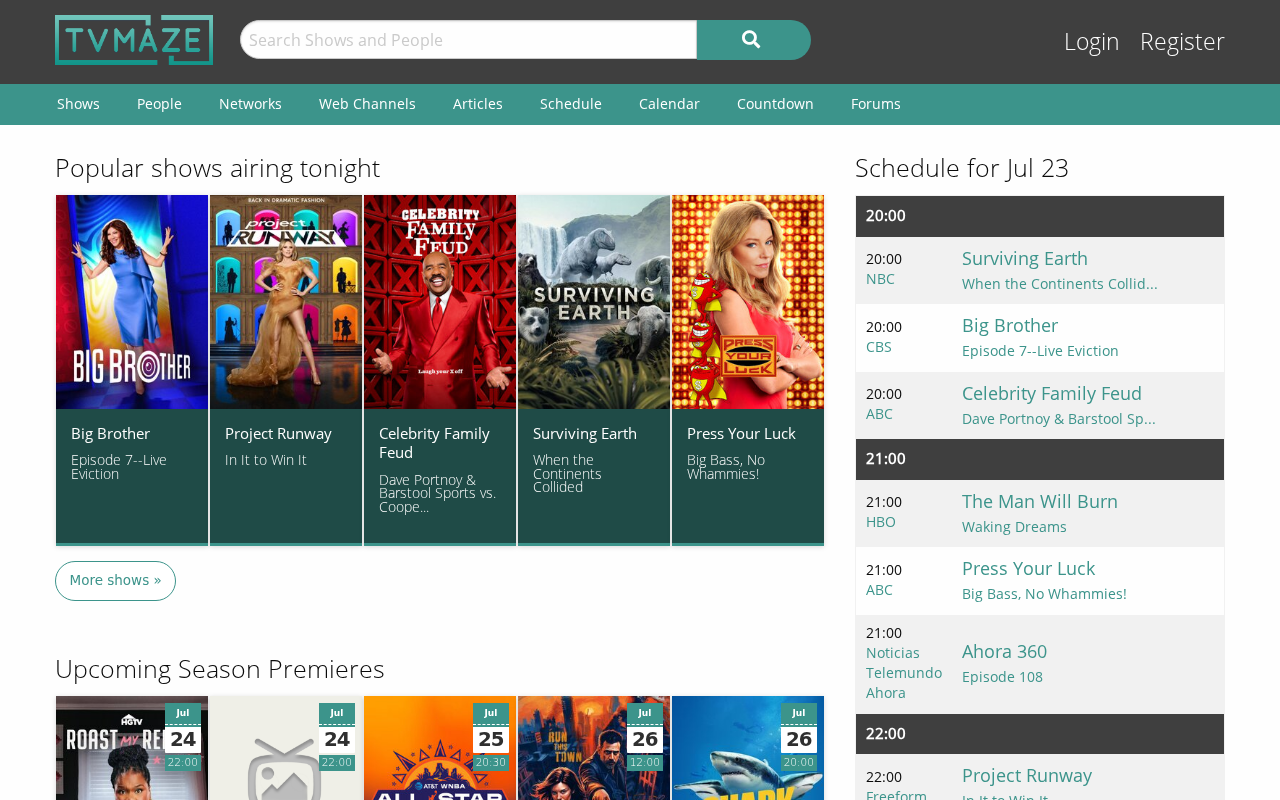The height and width of the screenshot is (800, 1280).
Task: Open Celebrity Family Feud in schedule list
Action: (1052, 393)
